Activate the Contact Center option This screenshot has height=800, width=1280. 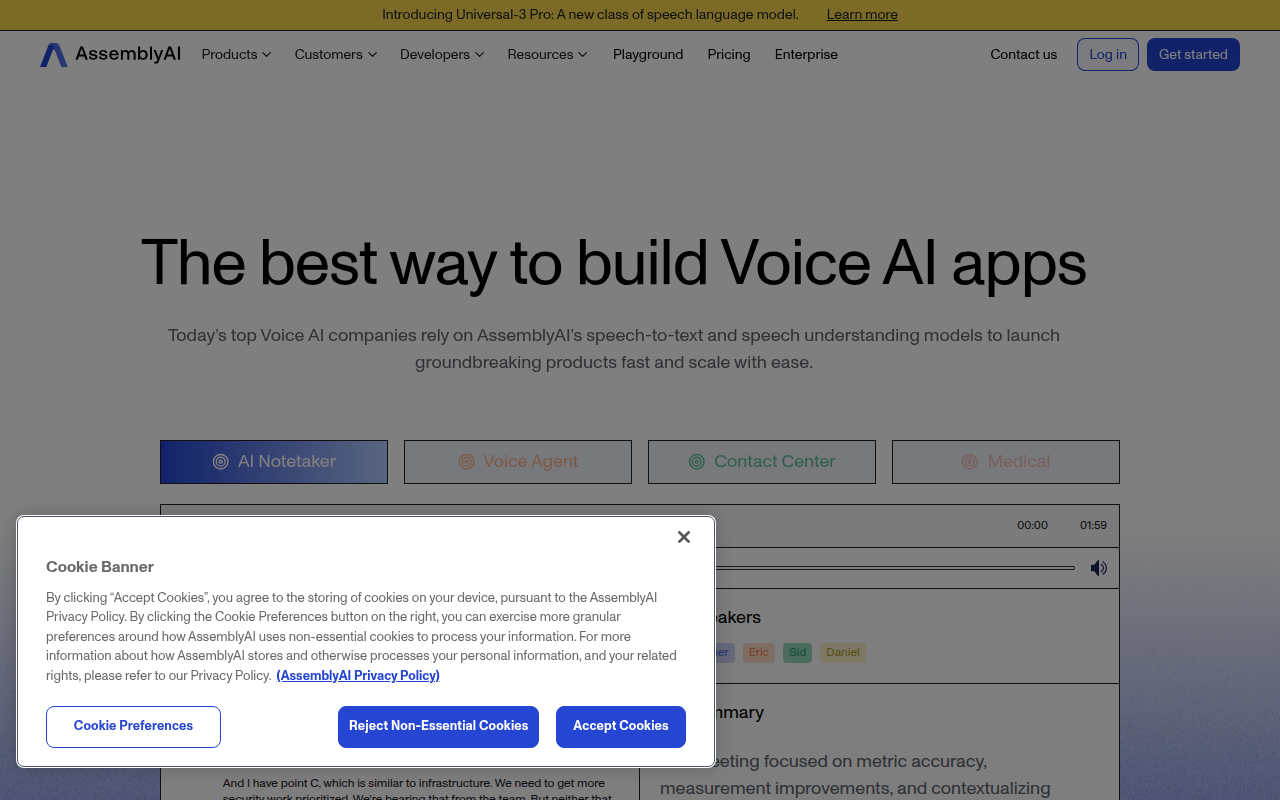click(x=762, y=461)
